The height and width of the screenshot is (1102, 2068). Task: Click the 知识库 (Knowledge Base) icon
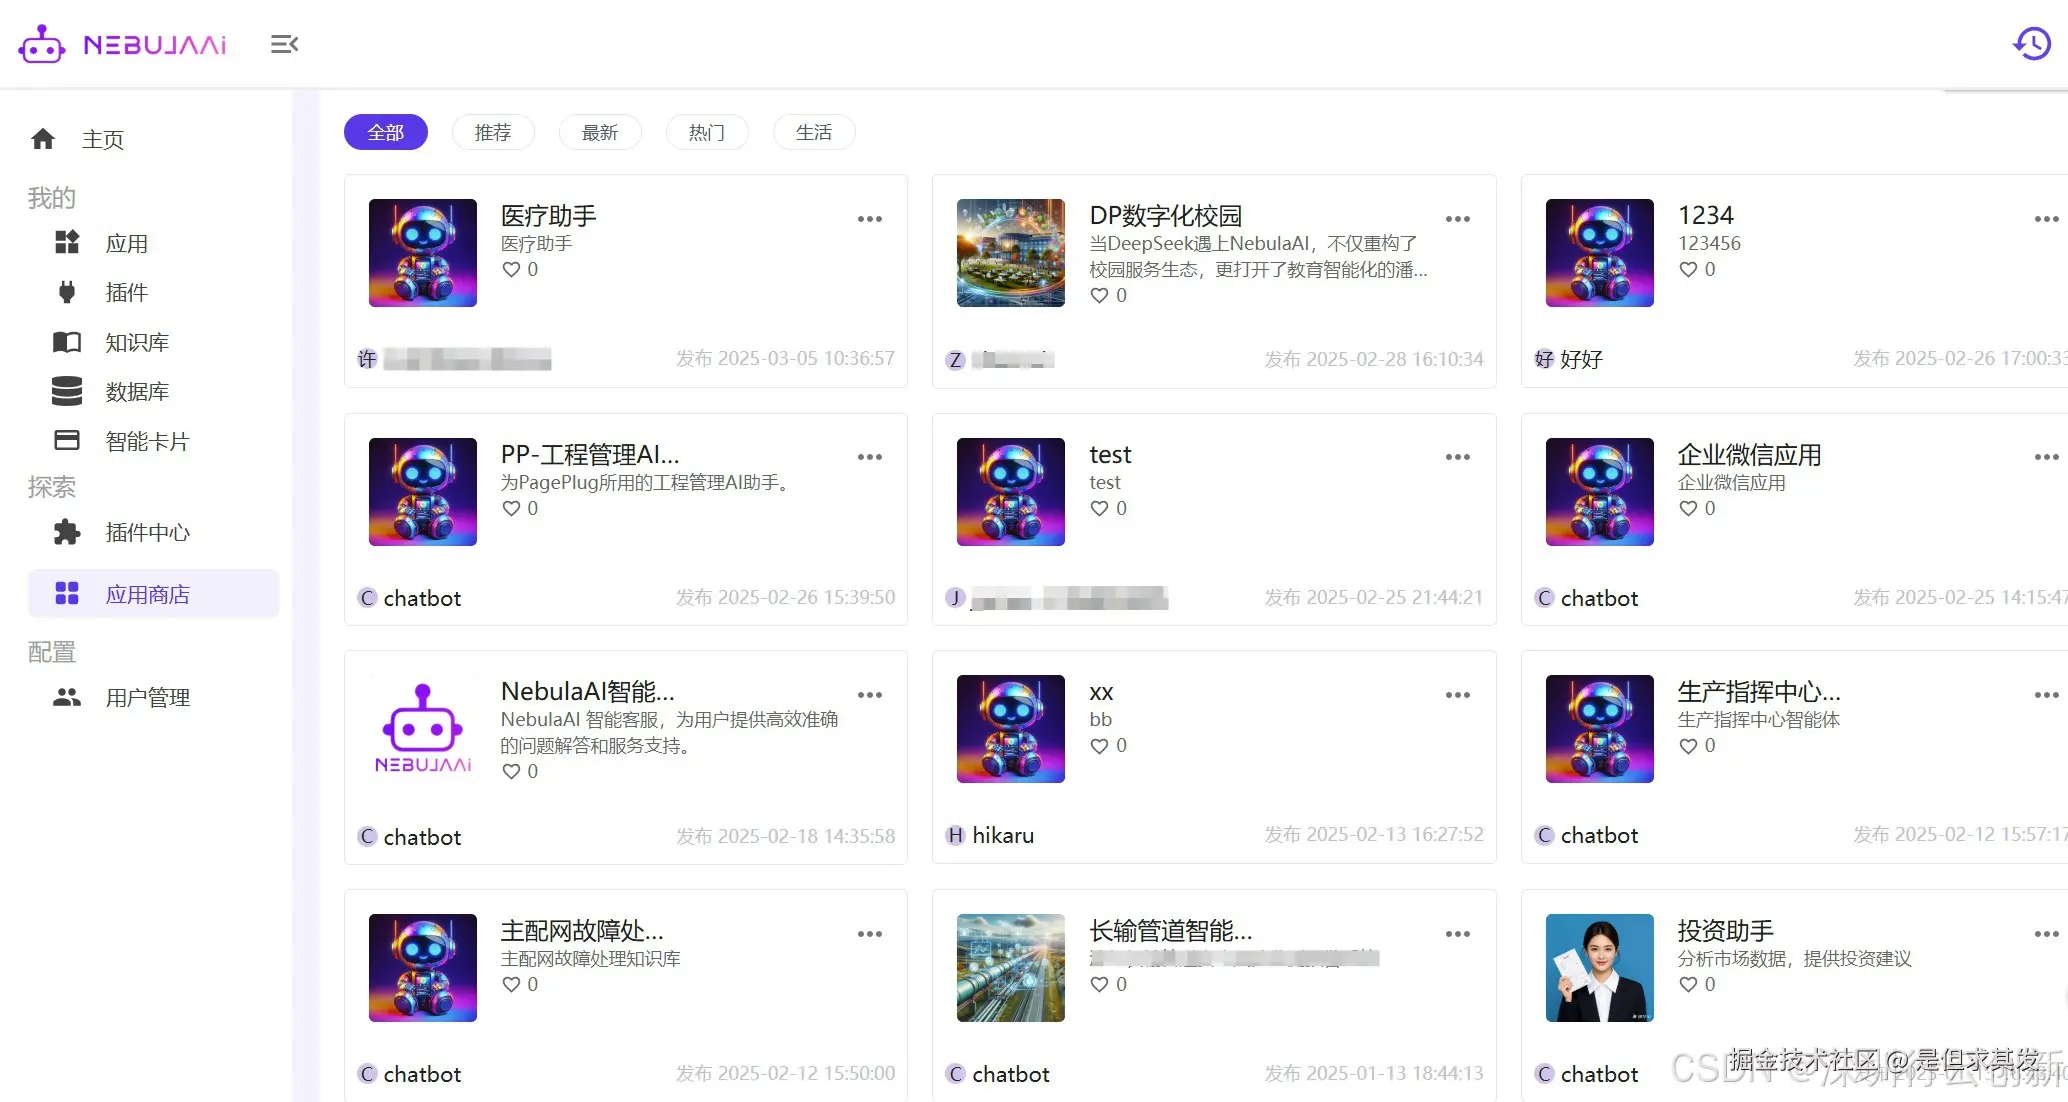click(66, 342)
